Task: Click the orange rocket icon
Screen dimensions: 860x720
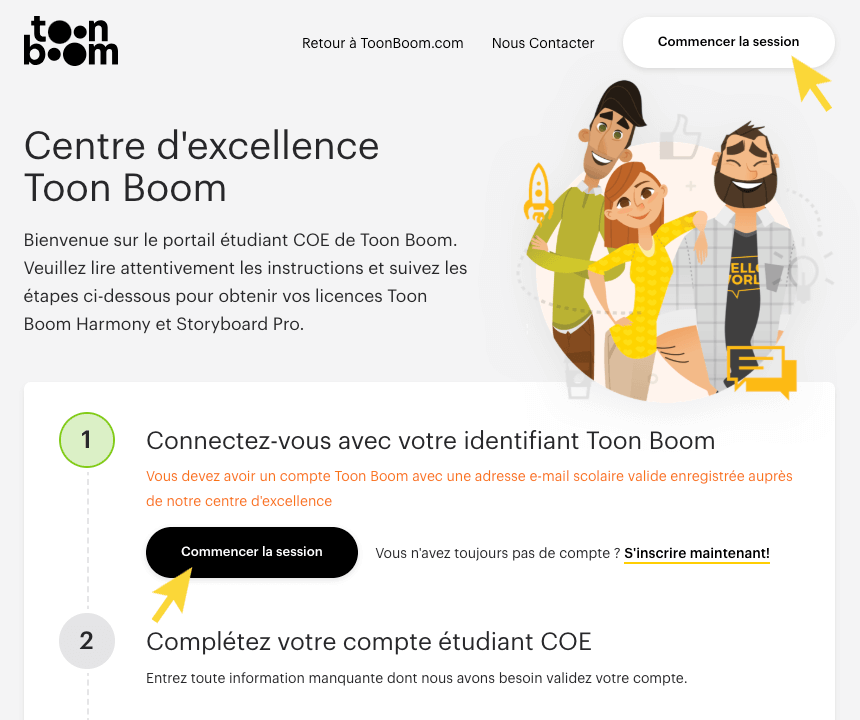Action: click(538, 191)
